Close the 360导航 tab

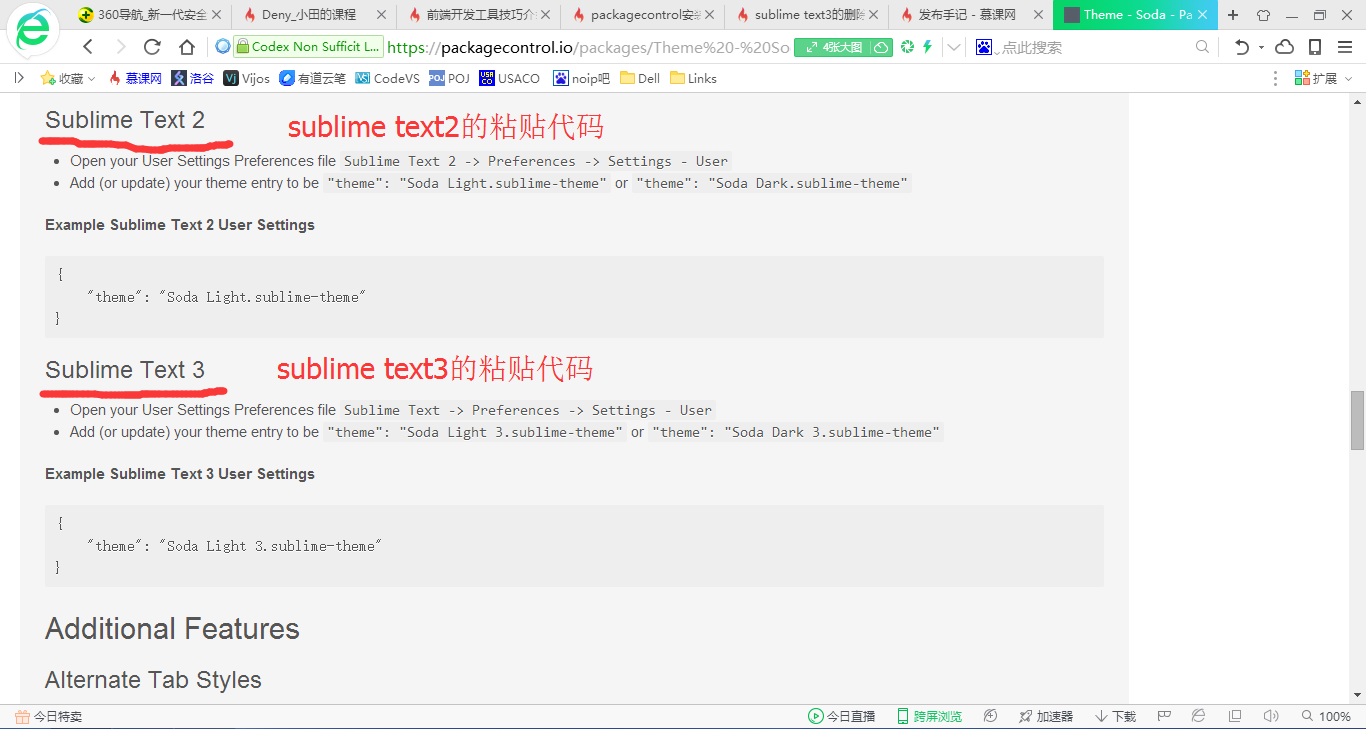click(216, 15)
